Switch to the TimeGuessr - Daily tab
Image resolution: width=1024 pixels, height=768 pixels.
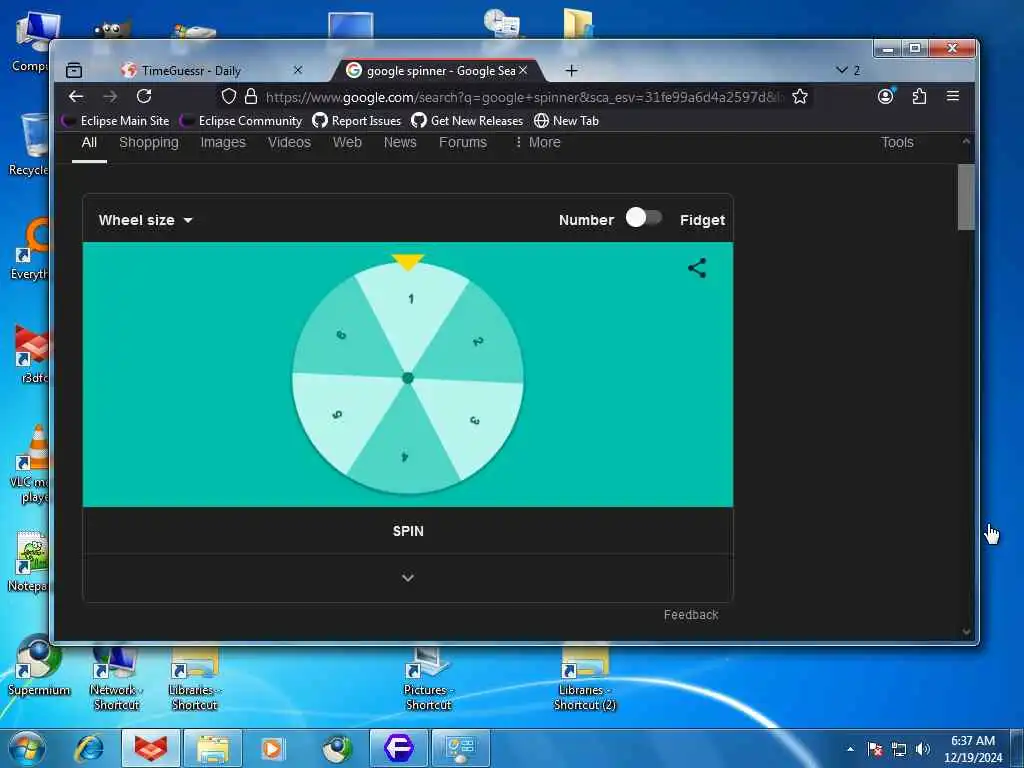[x=211, y=70]
